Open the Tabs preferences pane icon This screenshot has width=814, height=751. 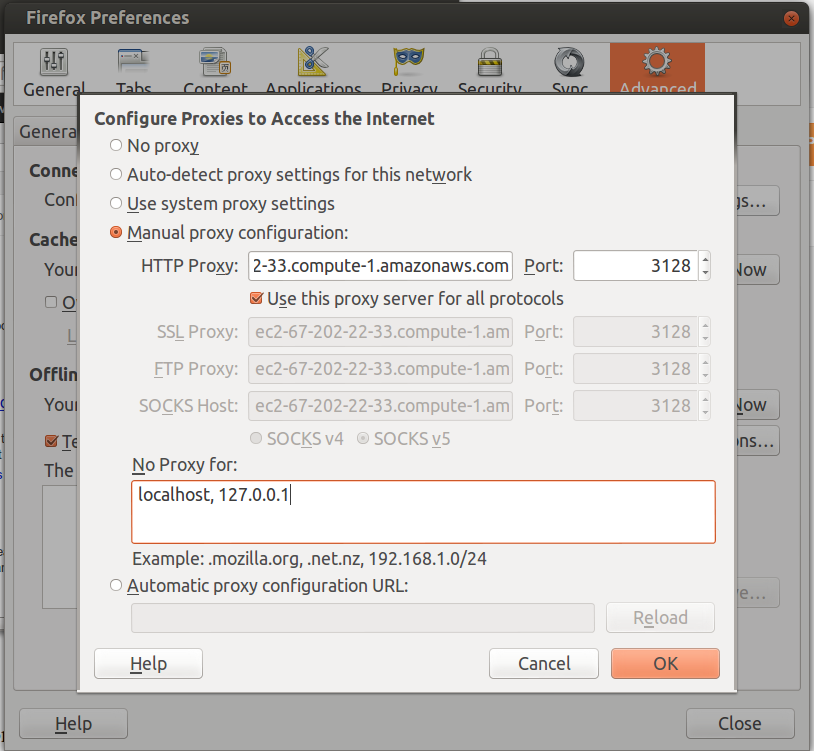[x=133, y=62]
